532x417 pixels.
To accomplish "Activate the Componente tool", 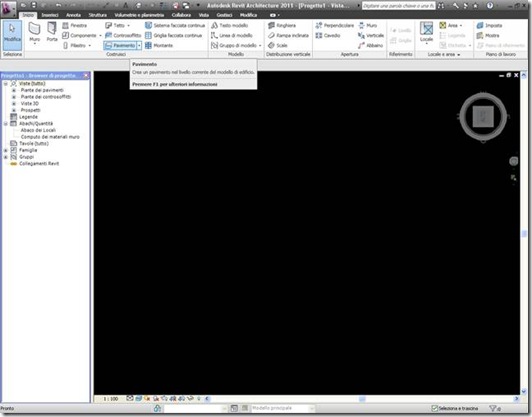I will pyautogui.click(x=80, y=35).
